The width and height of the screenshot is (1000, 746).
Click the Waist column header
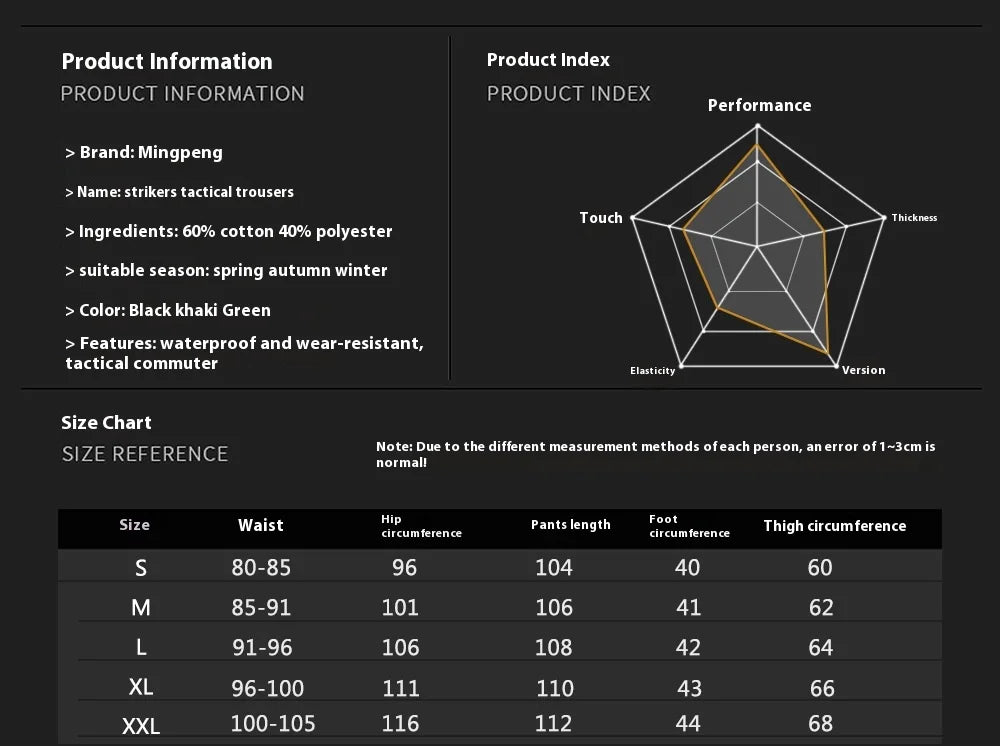[x=261, y=526]
